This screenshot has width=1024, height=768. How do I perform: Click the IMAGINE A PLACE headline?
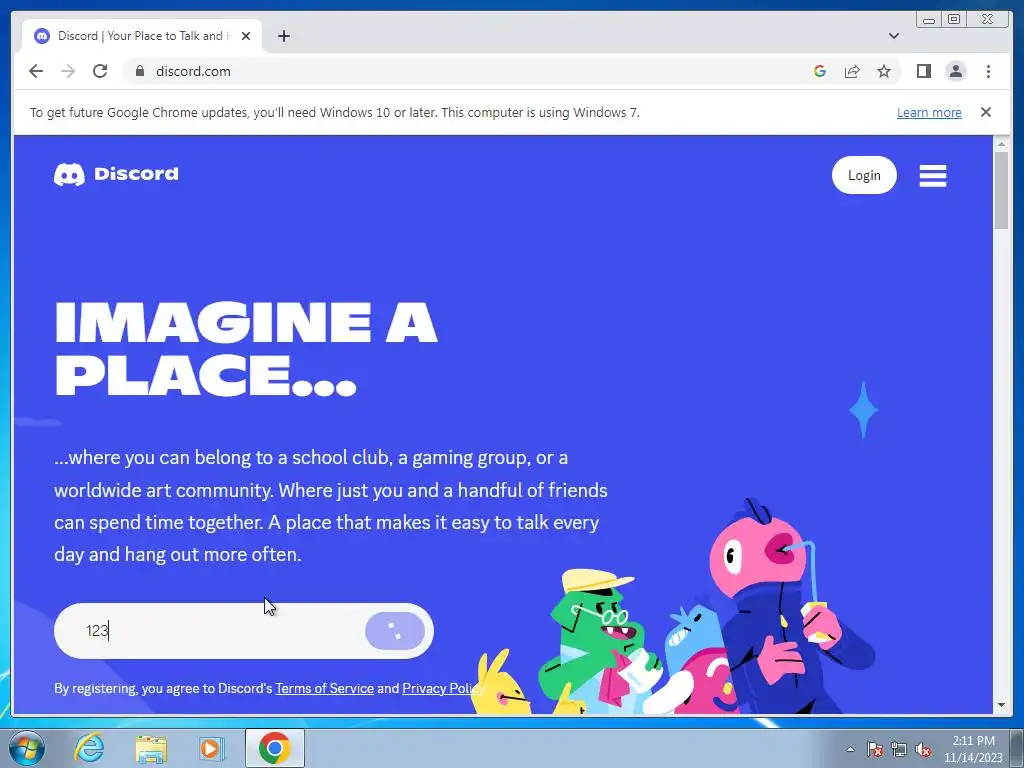point(246,349)
